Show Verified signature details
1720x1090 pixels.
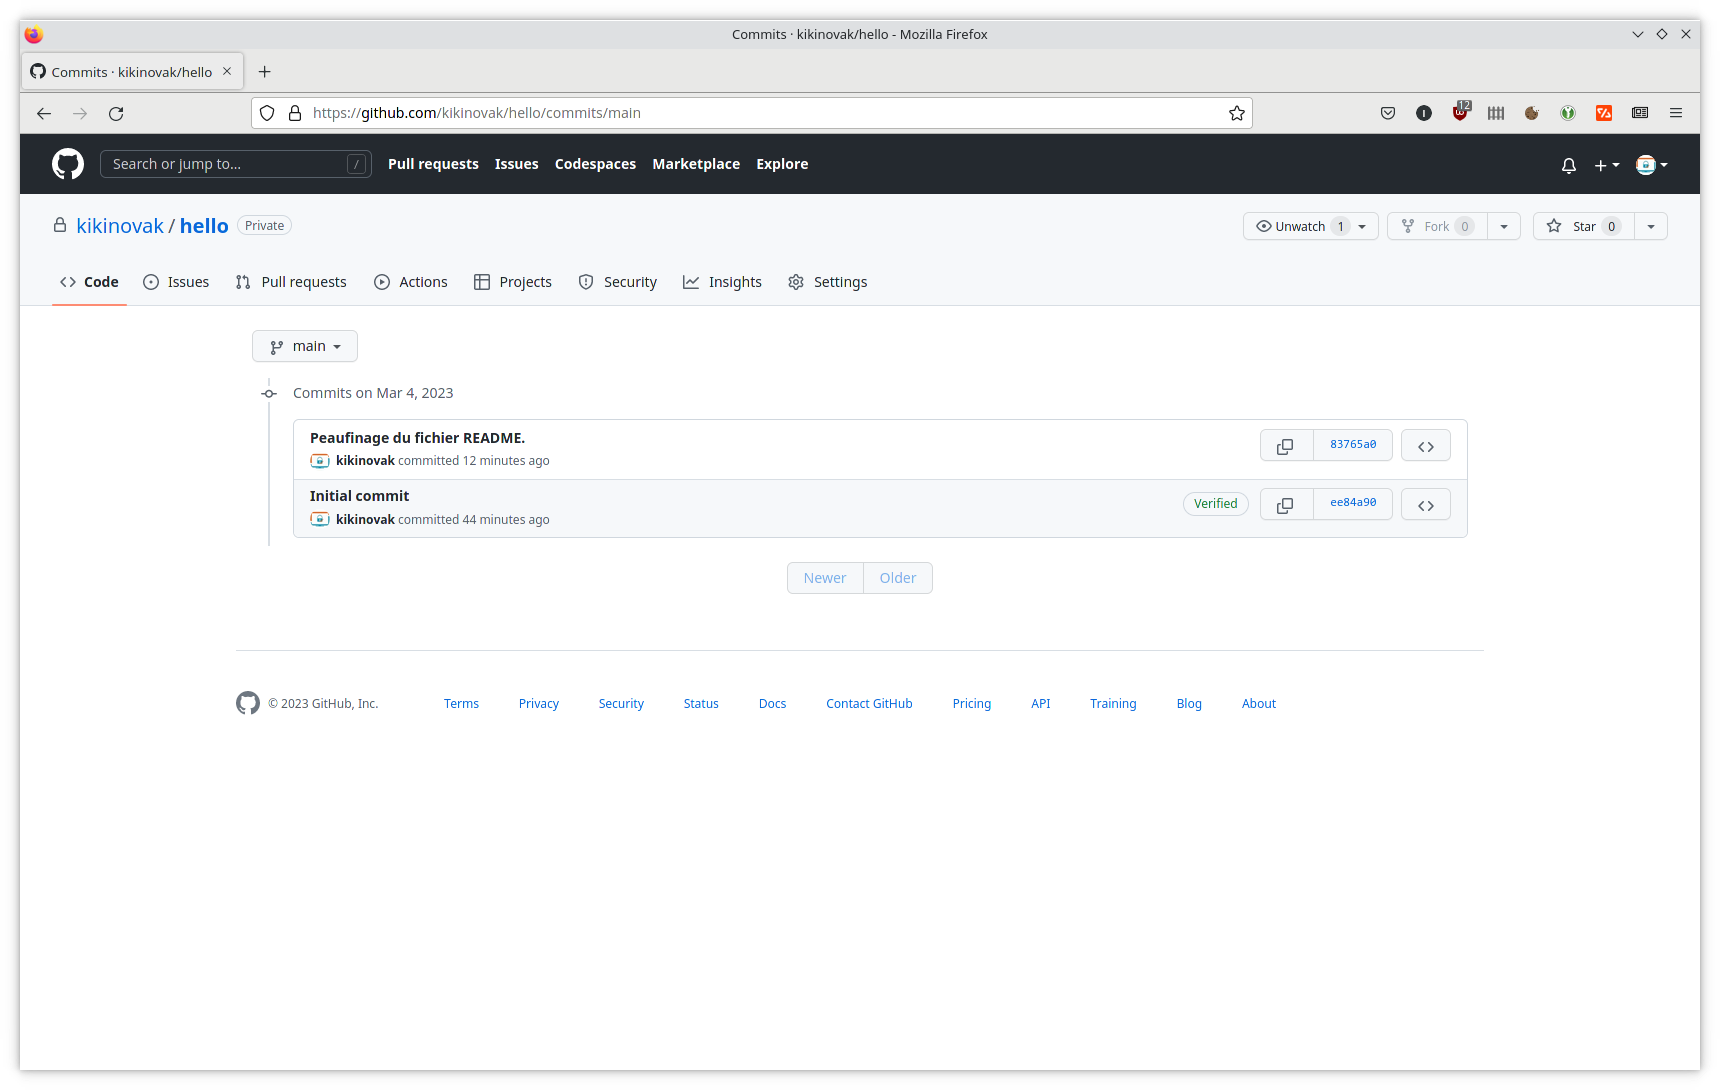(x=1216, y=504)
